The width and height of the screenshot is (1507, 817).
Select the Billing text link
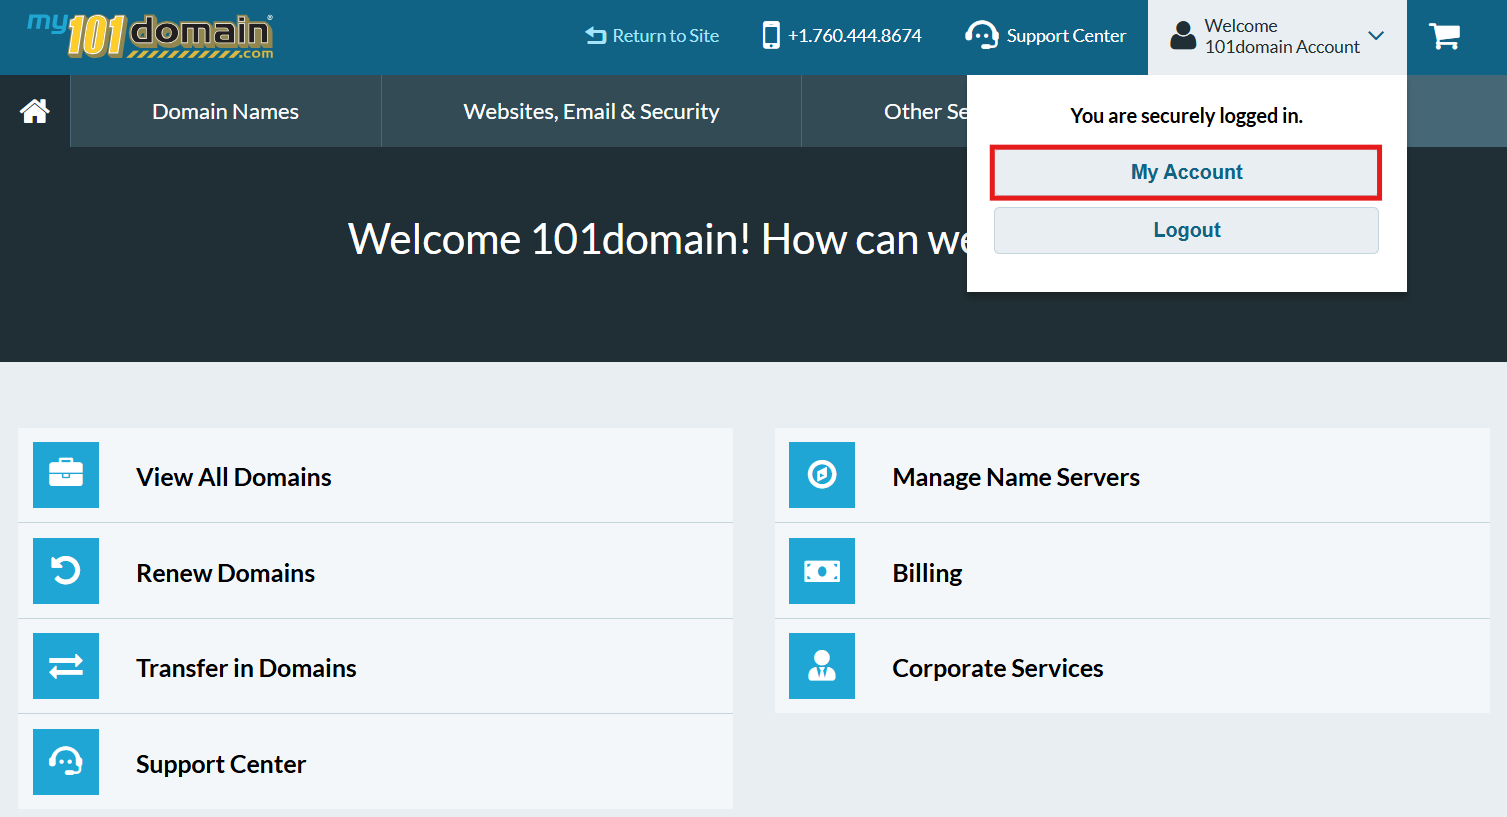(x=927, y=573)
